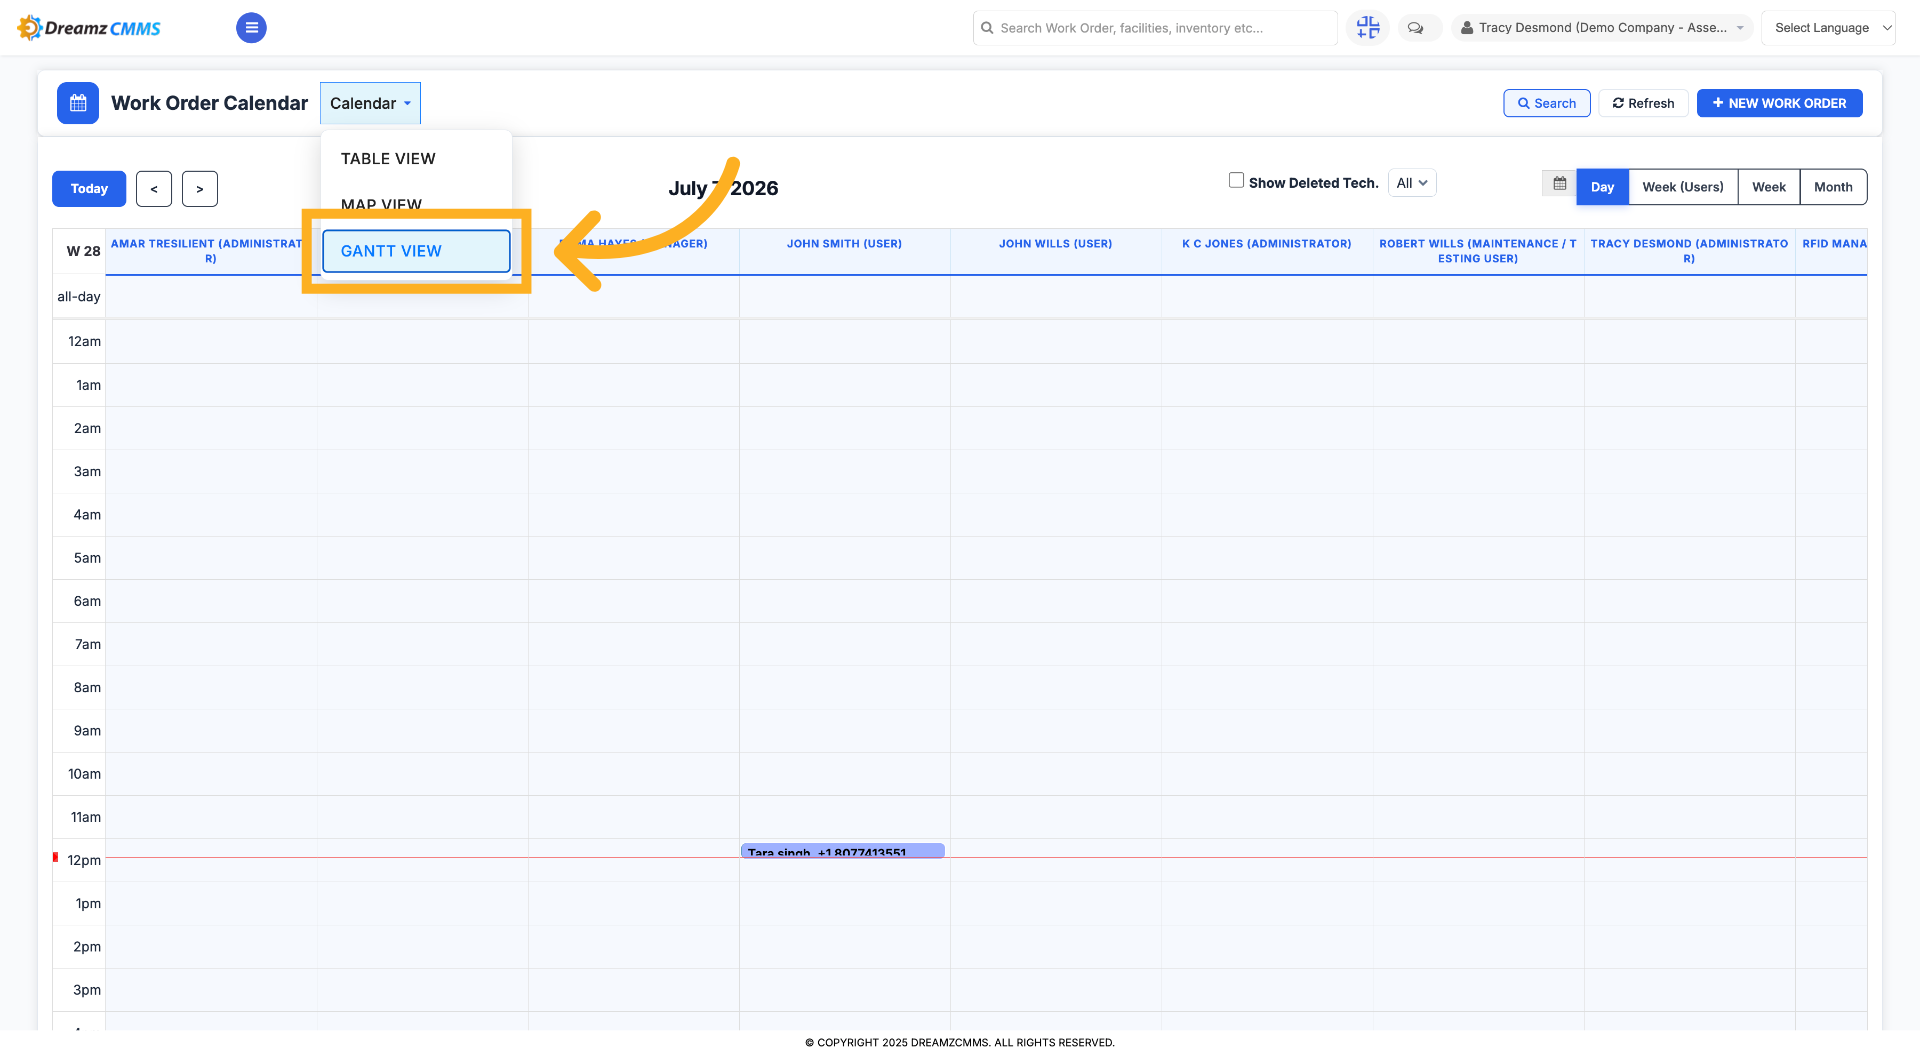The width and height of the screenshot is (1920, 1054).
Task: Switch to Month view tab
Action: (x=1833, y=187)
